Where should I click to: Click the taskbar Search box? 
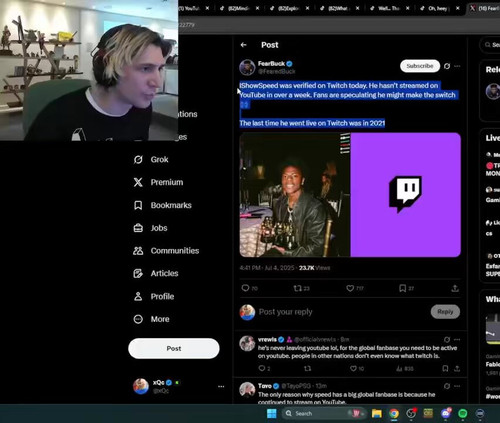pyautogui.click(x=324, y=414)
